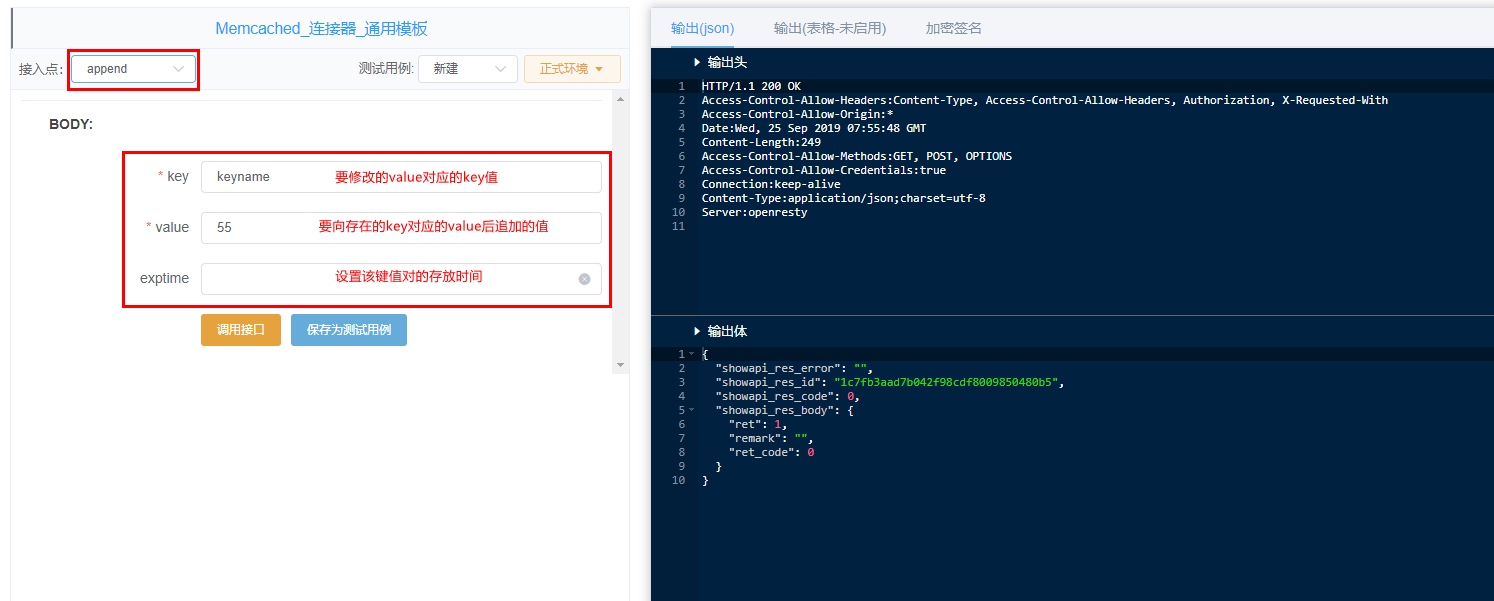Click the form scrollbar down arrow
The width and height of the screenshot is (1494, 601).
(620, 365)
